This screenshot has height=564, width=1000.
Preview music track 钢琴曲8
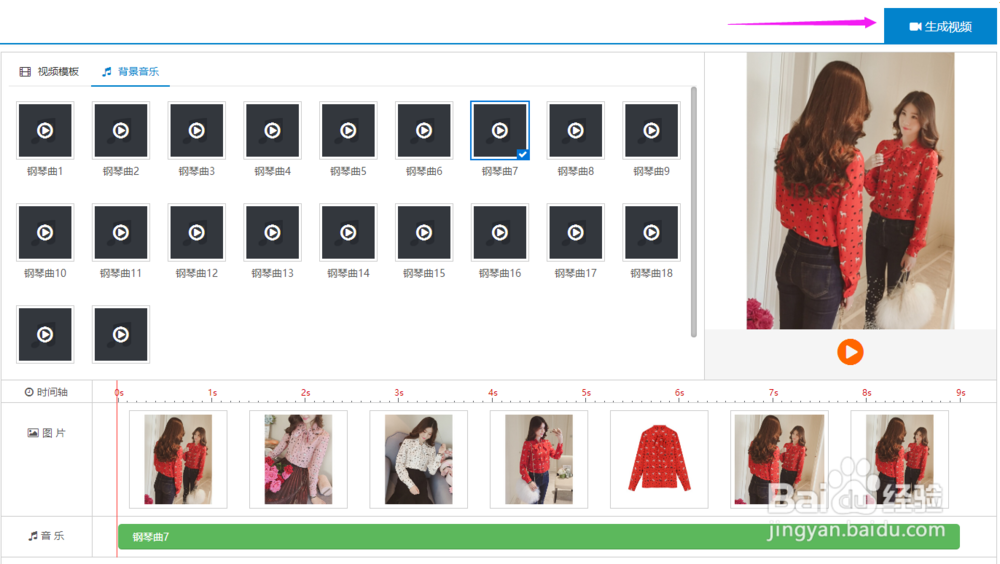tap(576, 130)
